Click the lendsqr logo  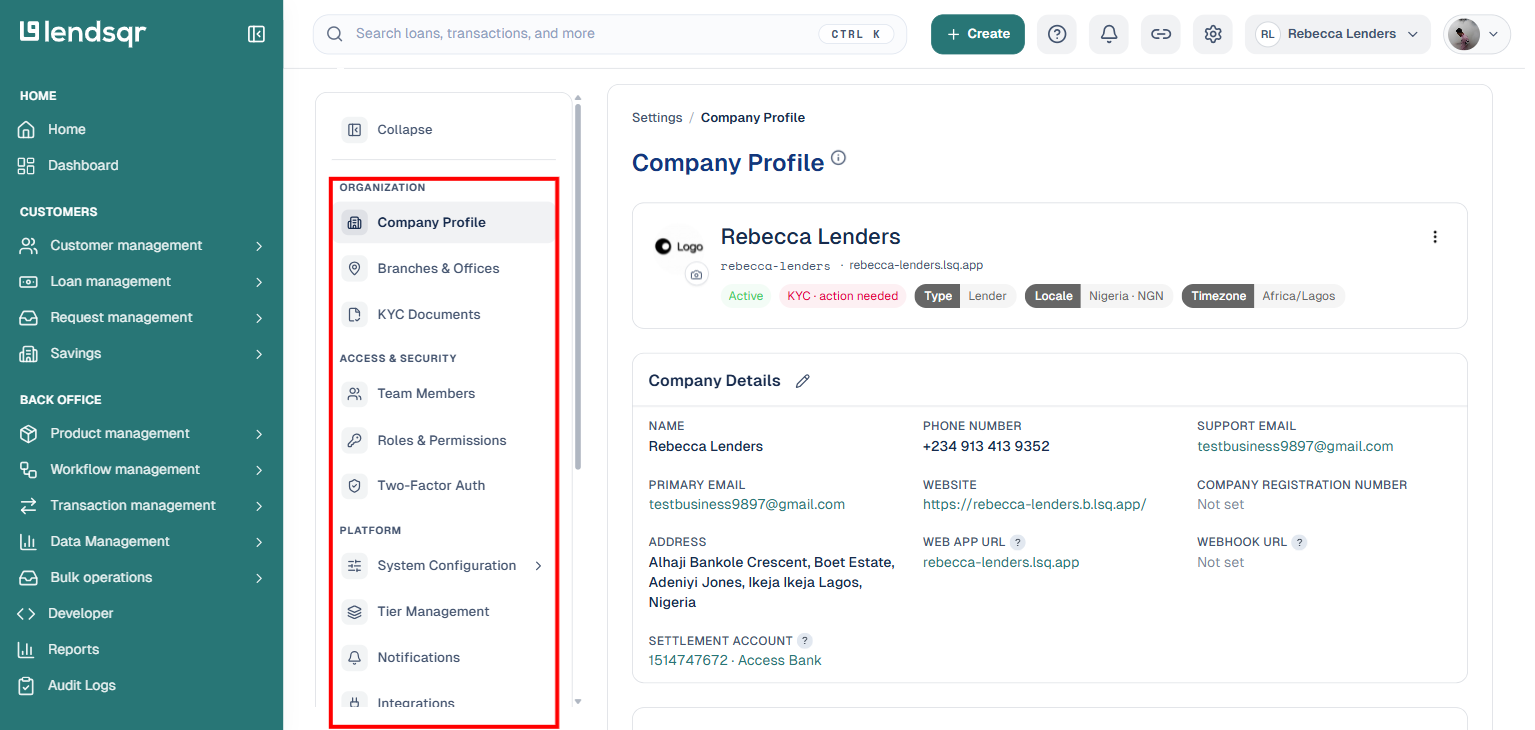tap(83, 33)
